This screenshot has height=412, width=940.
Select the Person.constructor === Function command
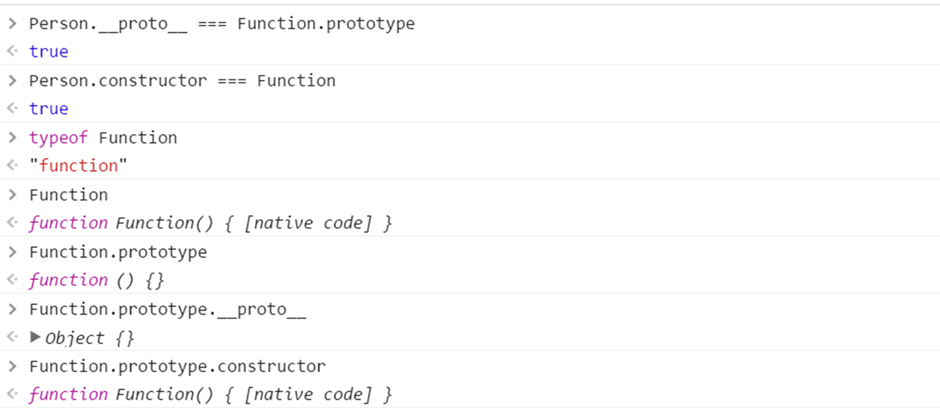tap(182, 80)
